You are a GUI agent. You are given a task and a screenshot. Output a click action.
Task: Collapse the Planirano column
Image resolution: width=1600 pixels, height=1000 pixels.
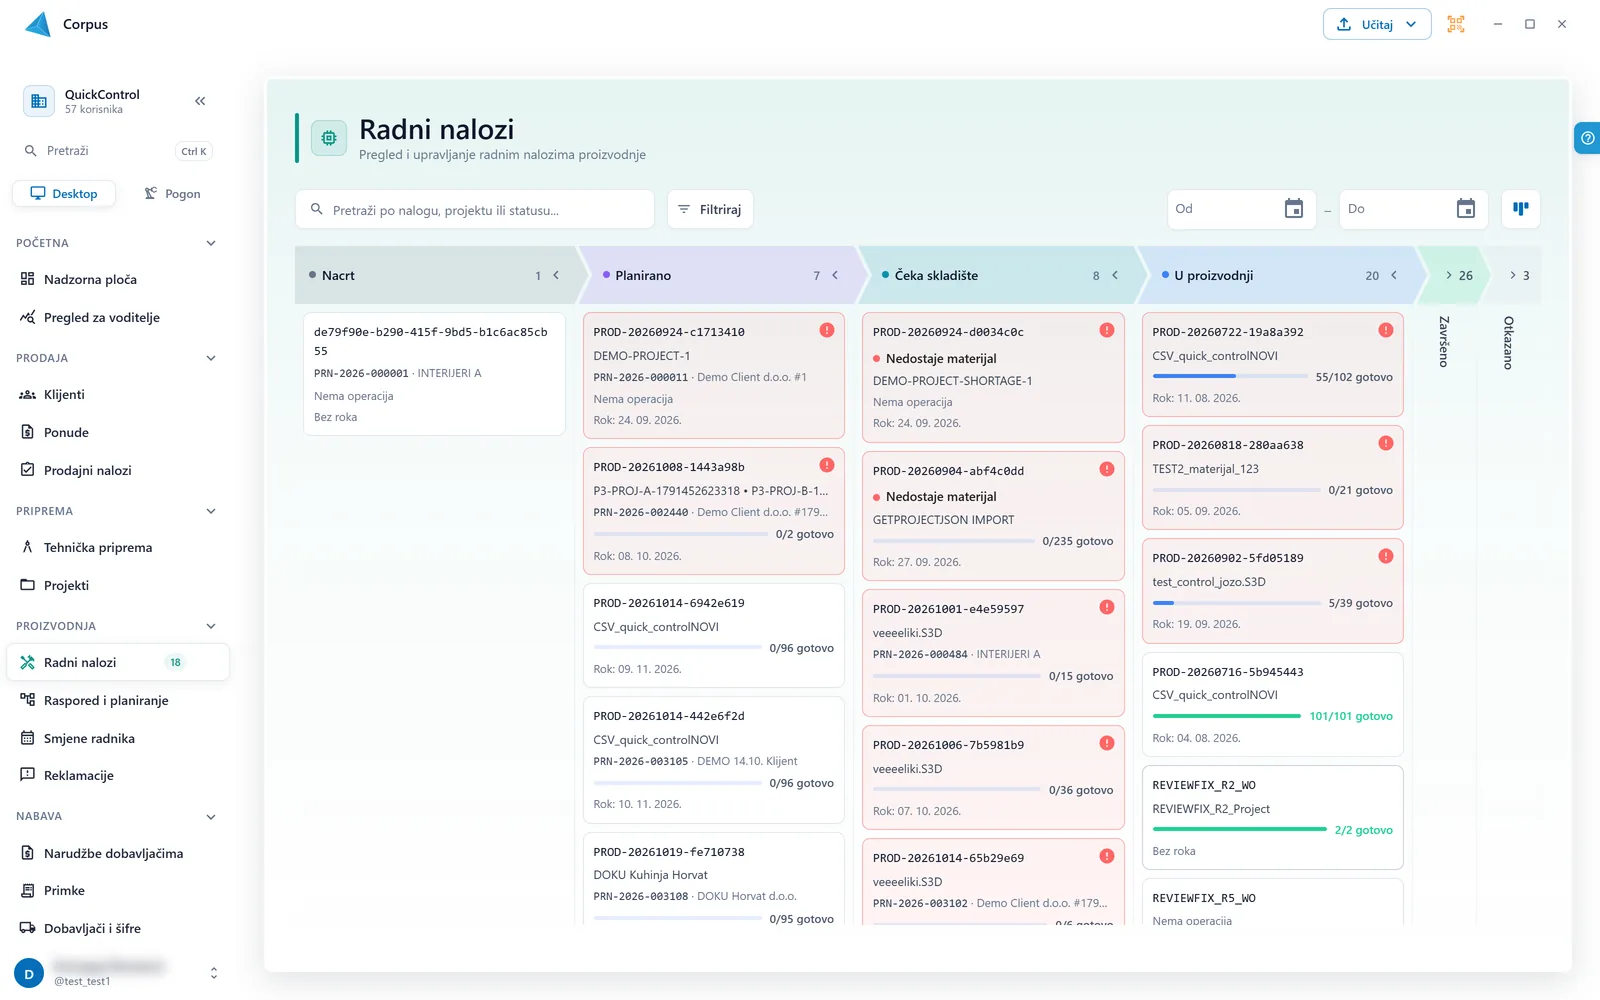coord(835,275)
